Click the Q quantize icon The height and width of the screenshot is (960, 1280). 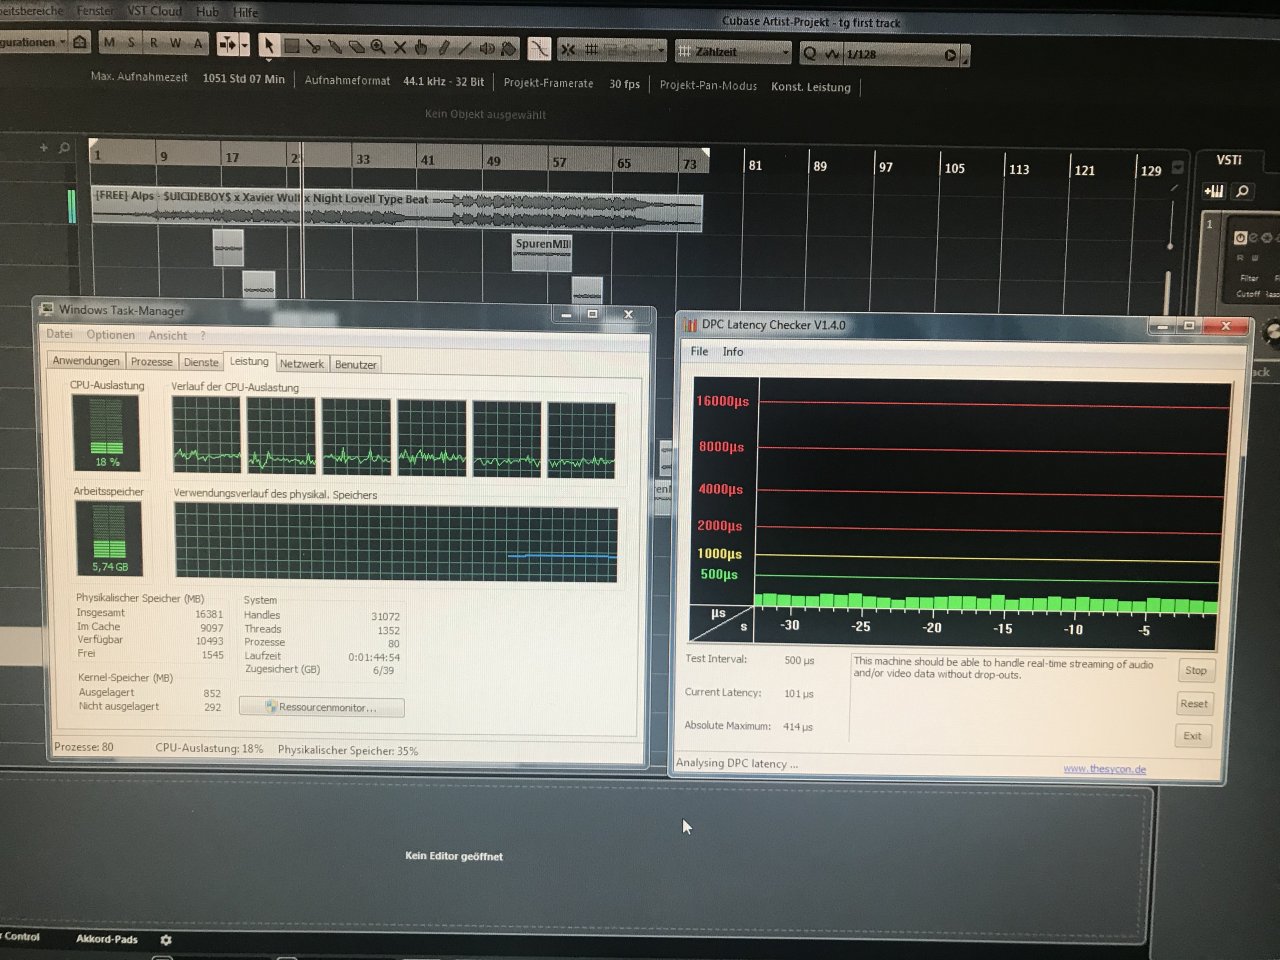point(809,54)
